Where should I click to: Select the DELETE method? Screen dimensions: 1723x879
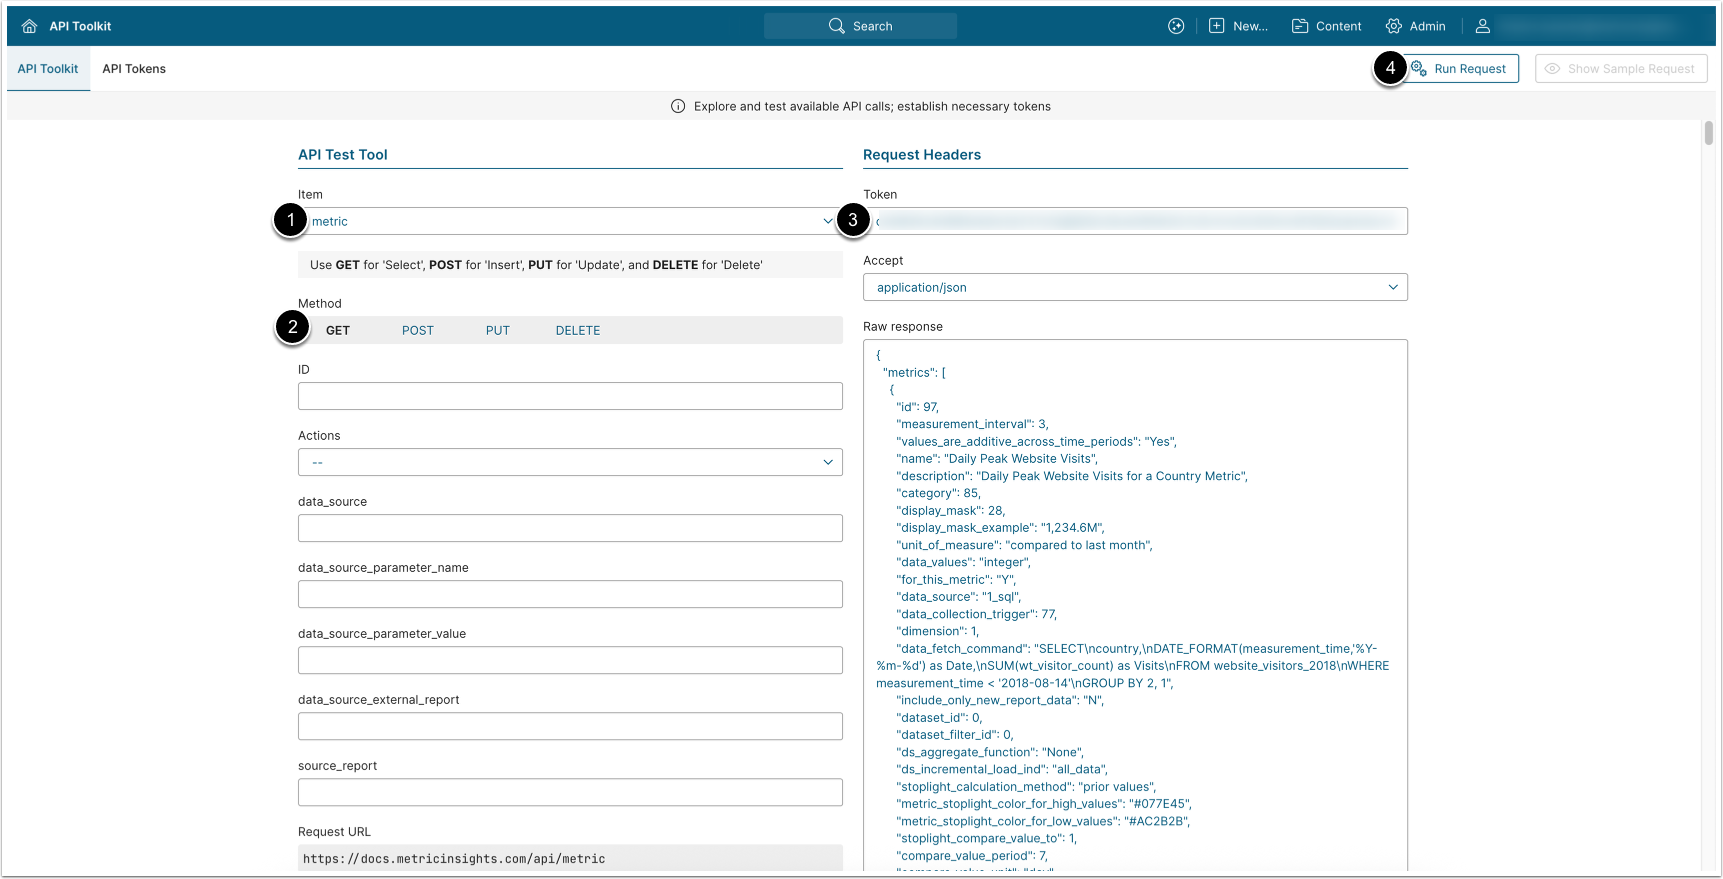(x=578, y=330)
